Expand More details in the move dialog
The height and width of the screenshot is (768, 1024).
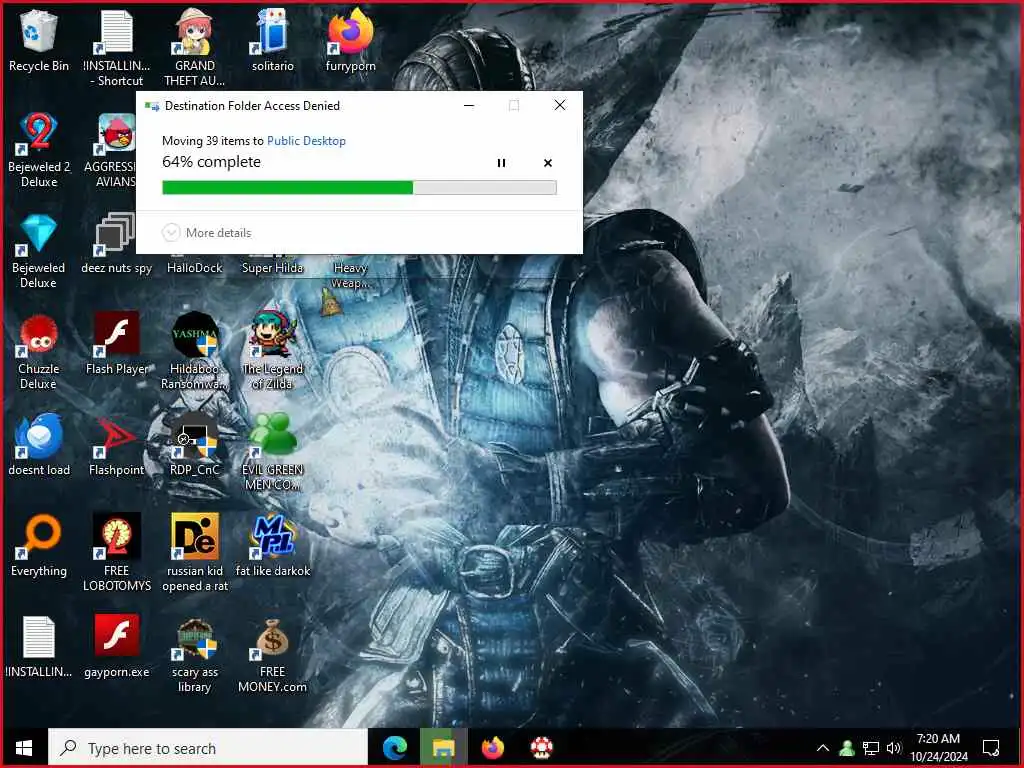click(206, 232)
